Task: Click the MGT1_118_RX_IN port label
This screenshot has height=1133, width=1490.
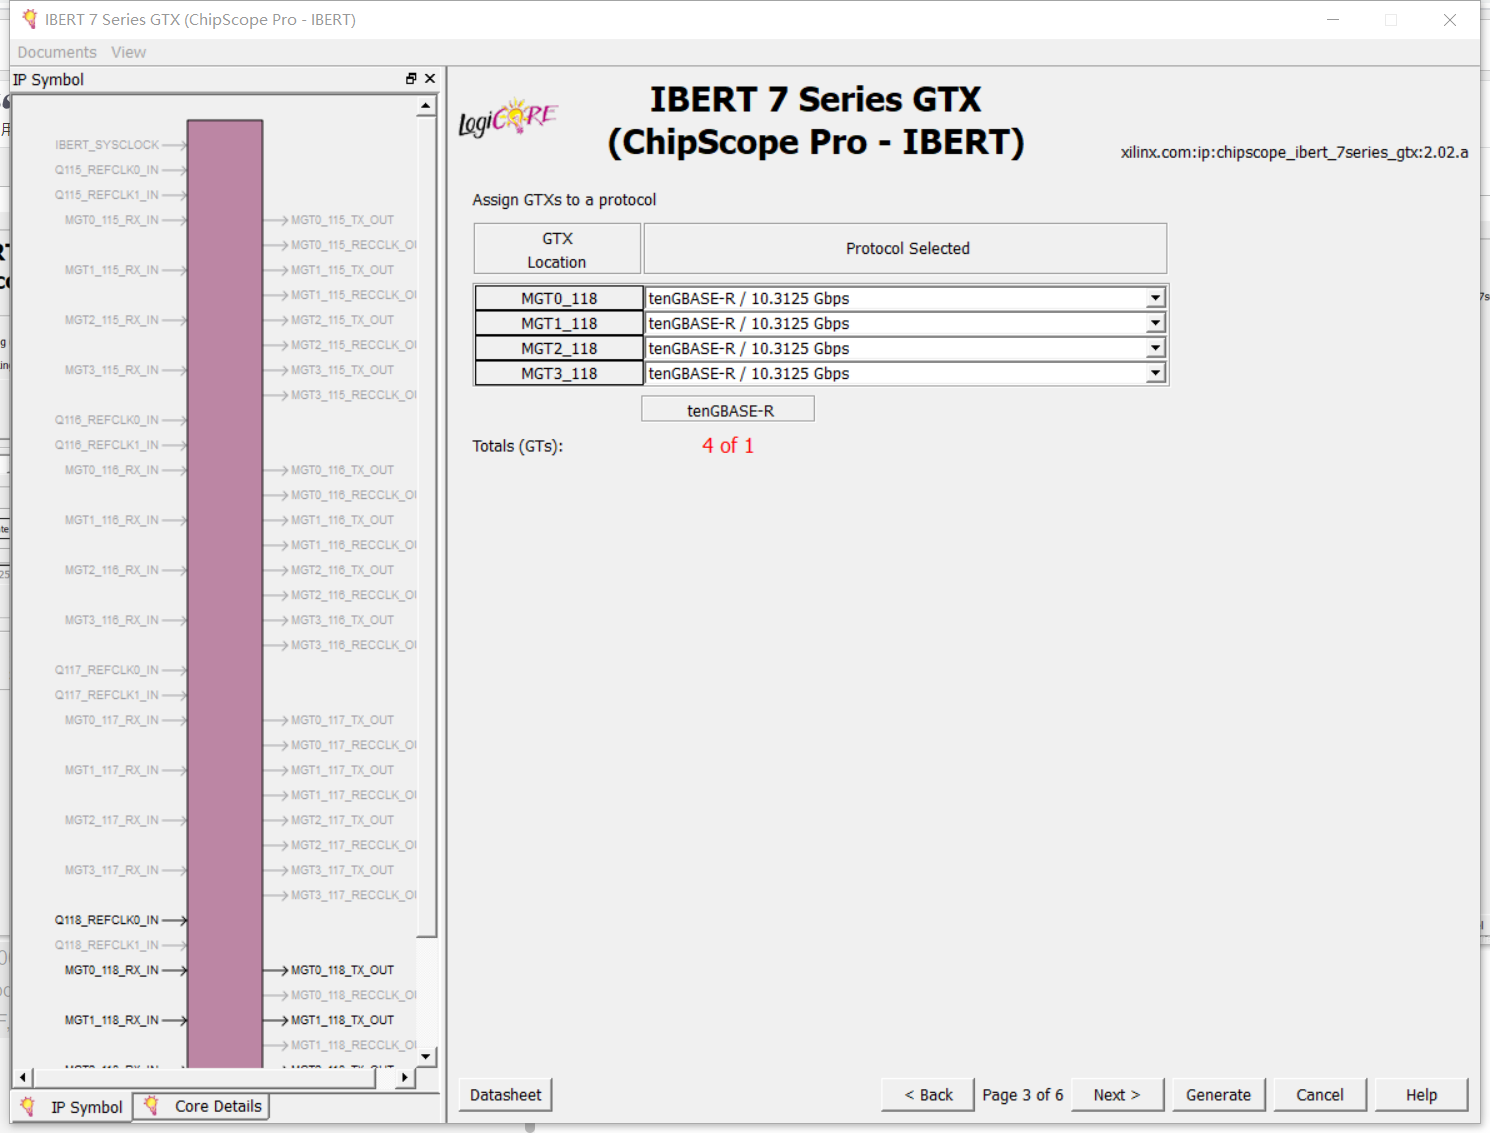Action: click(112, 1020)
